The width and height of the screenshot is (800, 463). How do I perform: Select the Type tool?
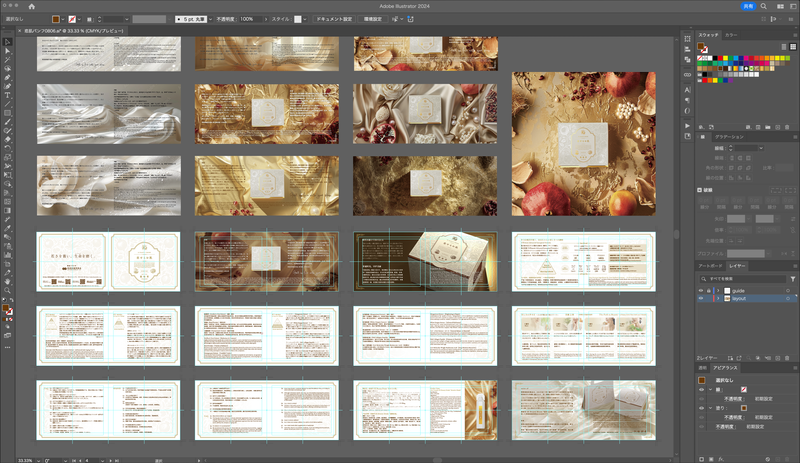(x=7, y=95)
